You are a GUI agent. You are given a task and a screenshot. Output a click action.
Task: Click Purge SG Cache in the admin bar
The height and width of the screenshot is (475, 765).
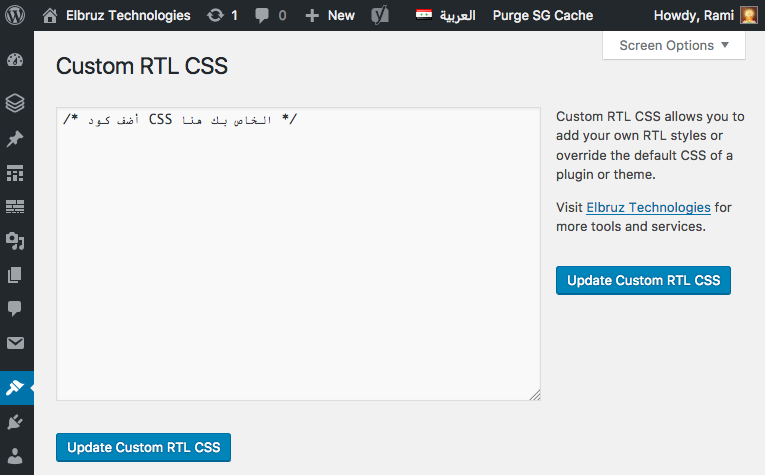click(x=542, y=15)
